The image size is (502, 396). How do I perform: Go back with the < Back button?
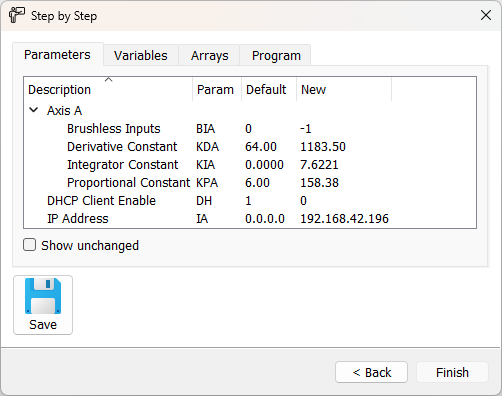pyautogui.click(x=371, y=372)
